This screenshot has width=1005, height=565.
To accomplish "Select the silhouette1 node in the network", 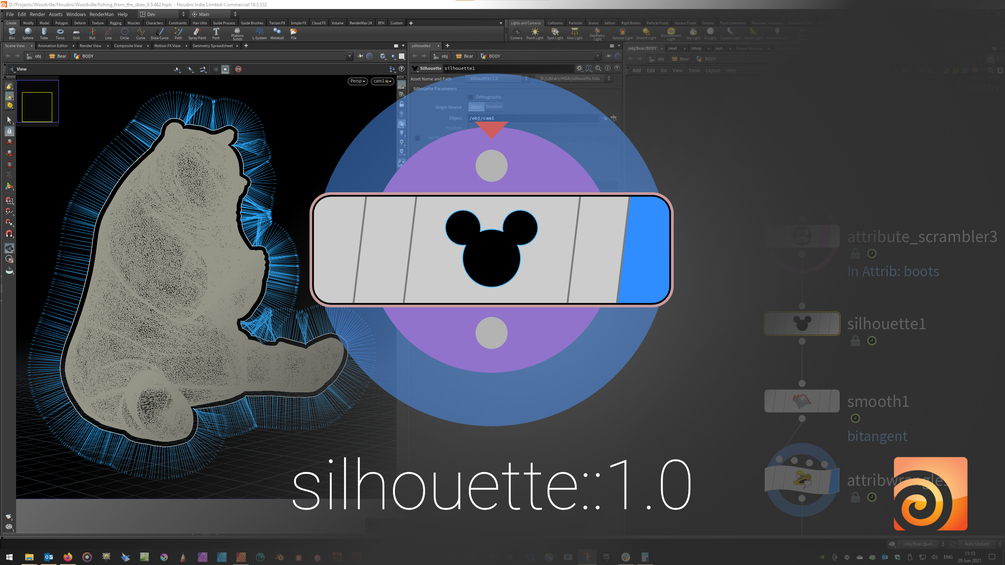I will (802, 323).
